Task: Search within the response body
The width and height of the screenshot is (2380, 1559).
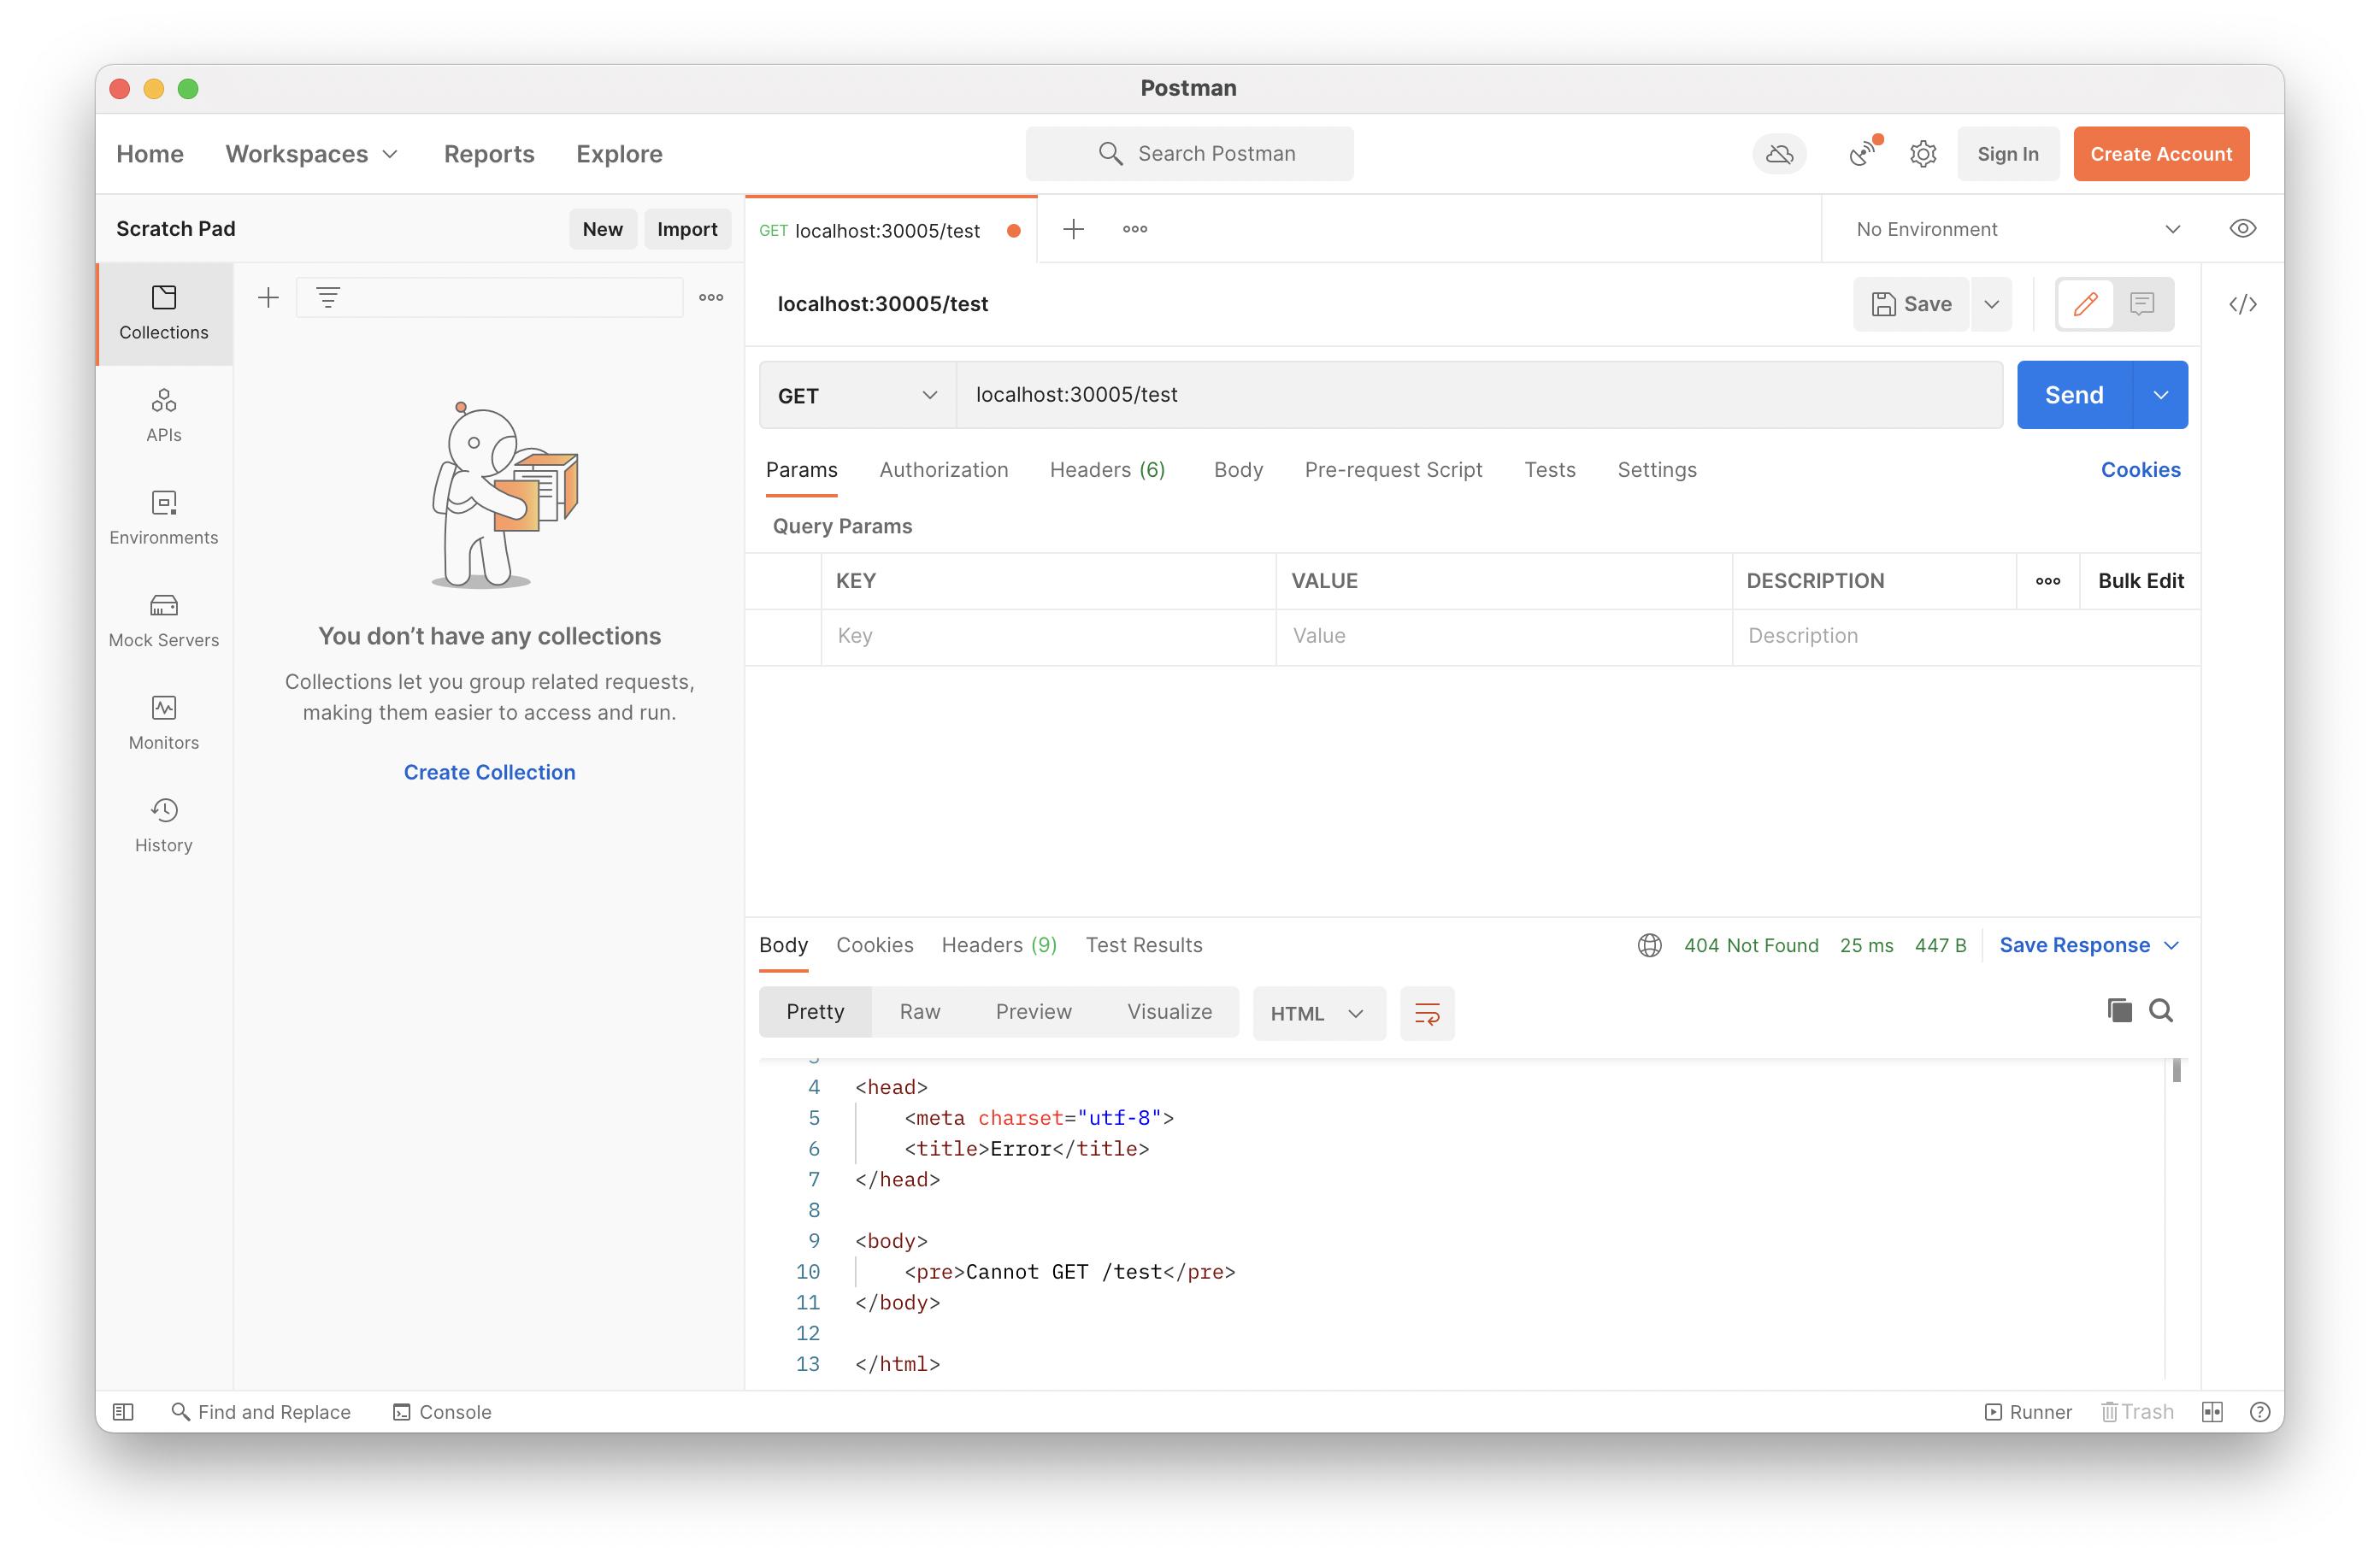Action: tap(2160, 1011)
